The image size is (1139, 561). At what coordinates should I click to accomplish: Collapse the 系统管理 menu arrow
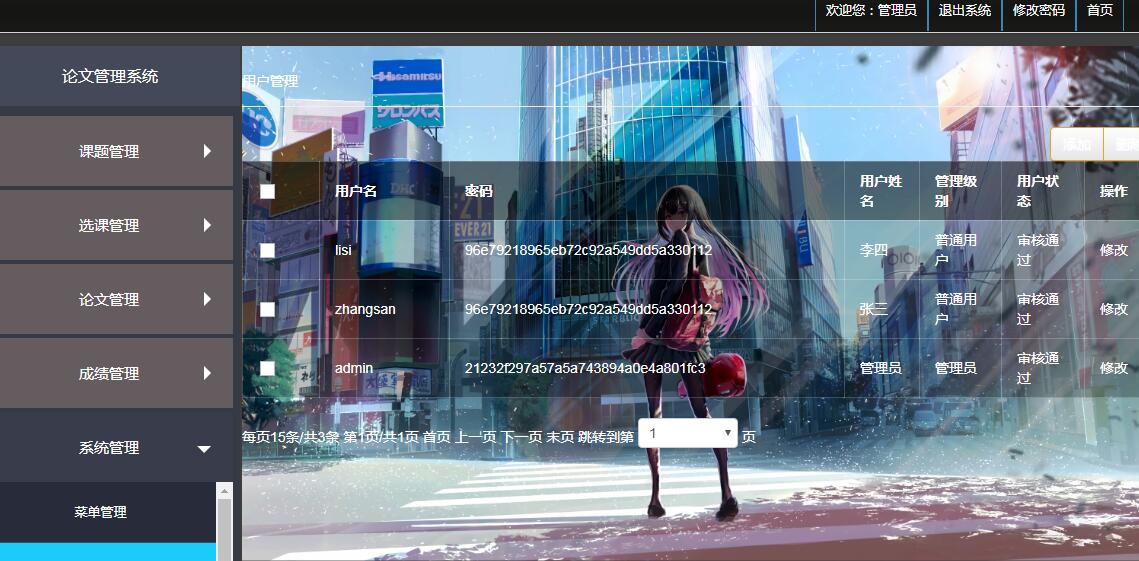pos(204,449)
